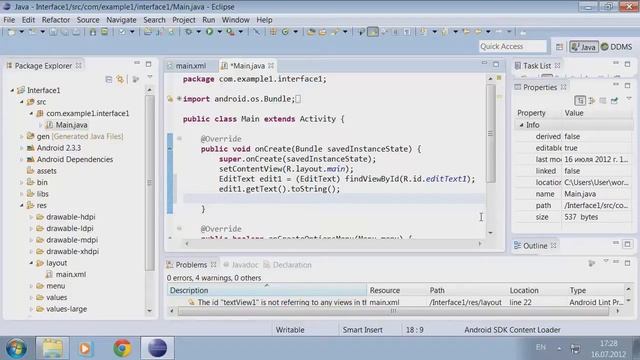The height and width of the screenshot is (360, 640).
Task: Switch to the Javadoc tab
Action: (241, 265)
